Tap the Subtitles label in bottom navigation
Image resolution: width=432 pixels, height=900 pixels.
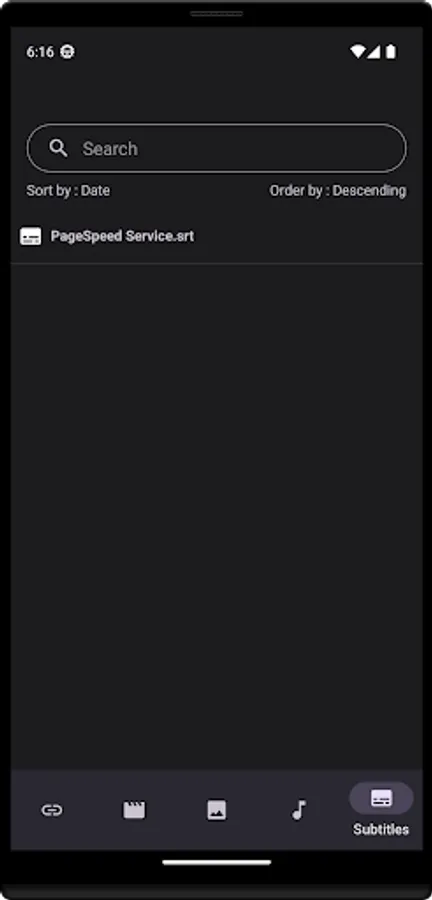pos(381,829)
